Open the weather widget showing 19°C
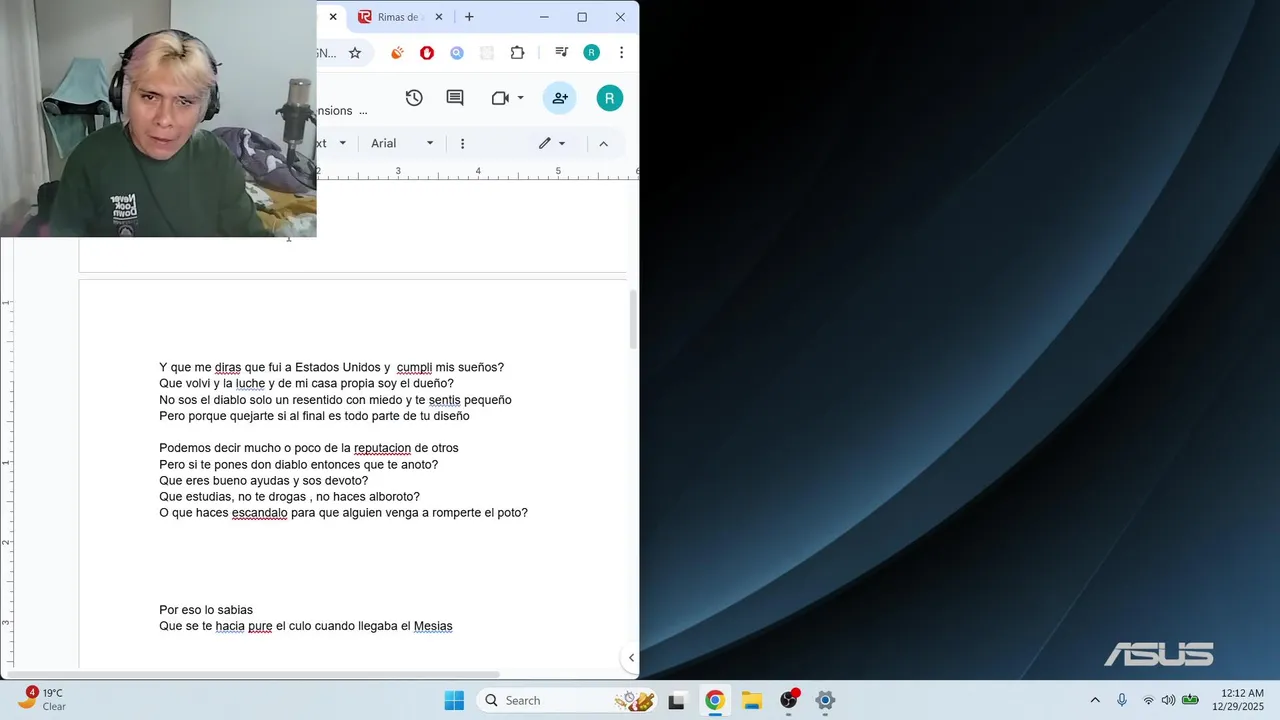The width and height of the screenshot is (1280, 720). tap(42, 700)
